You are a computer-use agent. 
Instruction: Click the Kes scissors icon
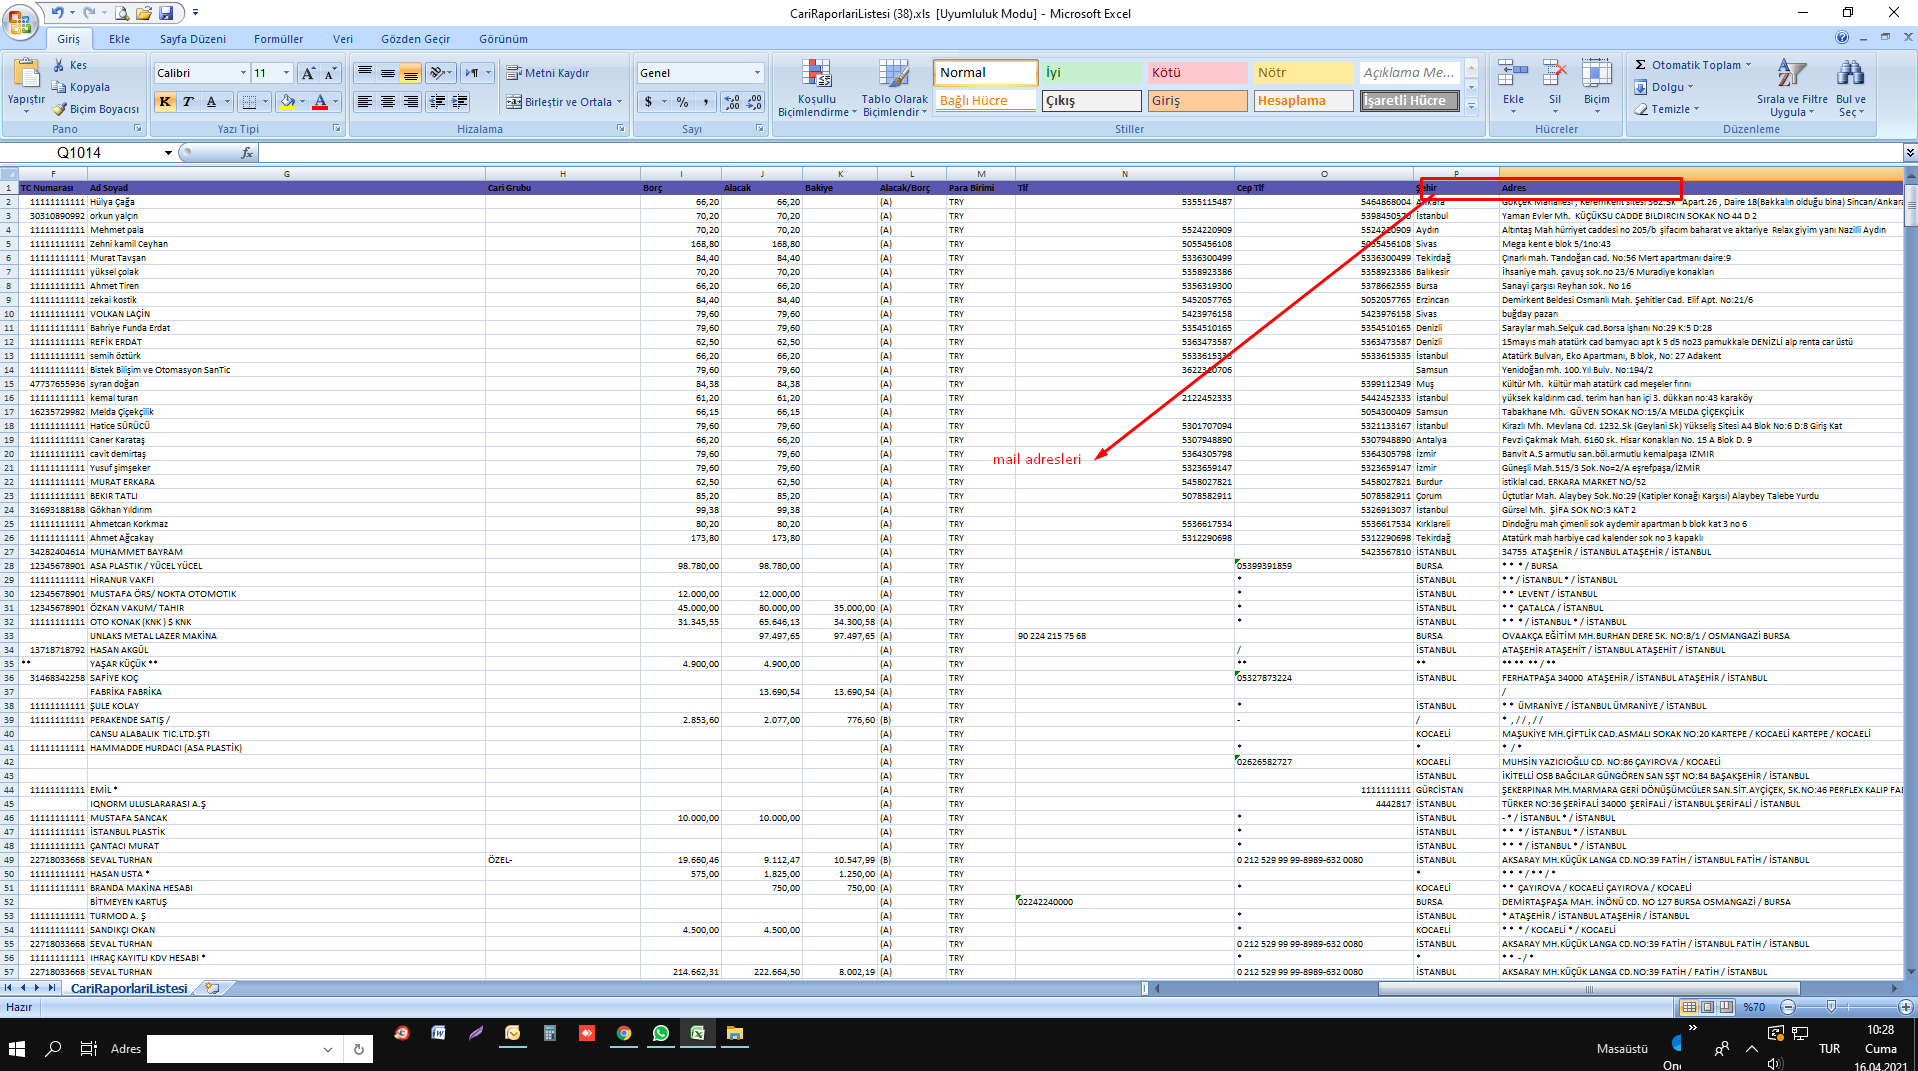[x=59, y=65]
